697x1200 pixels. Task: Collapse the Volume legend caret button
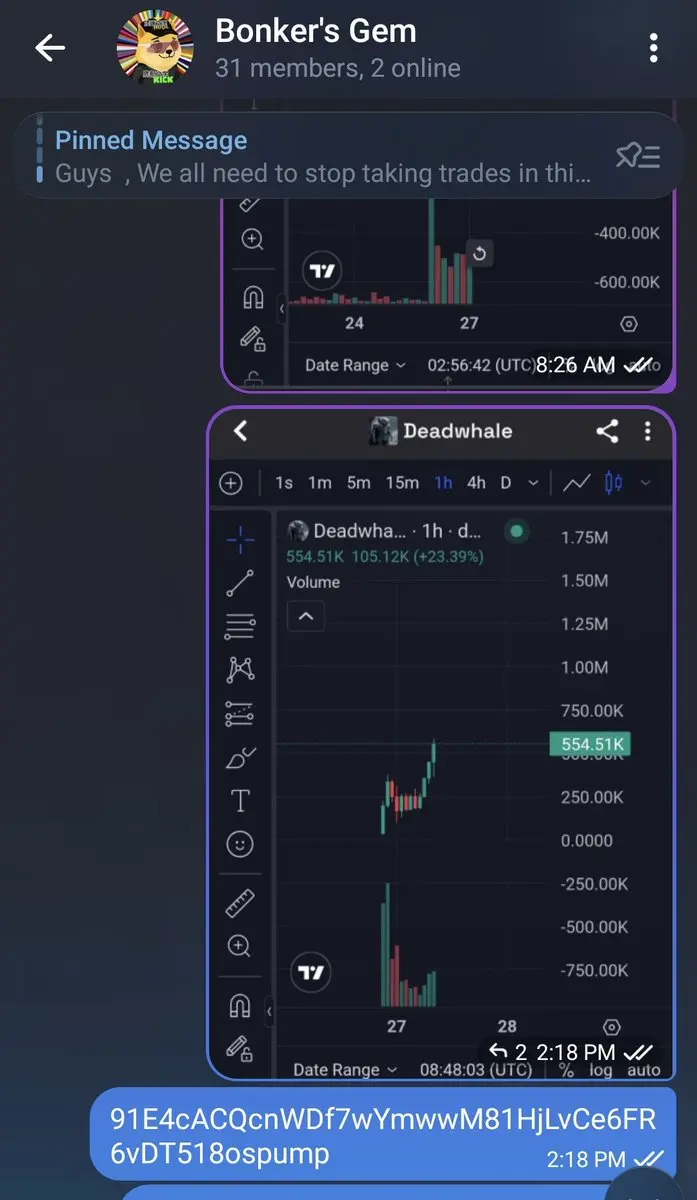(306, 617)
